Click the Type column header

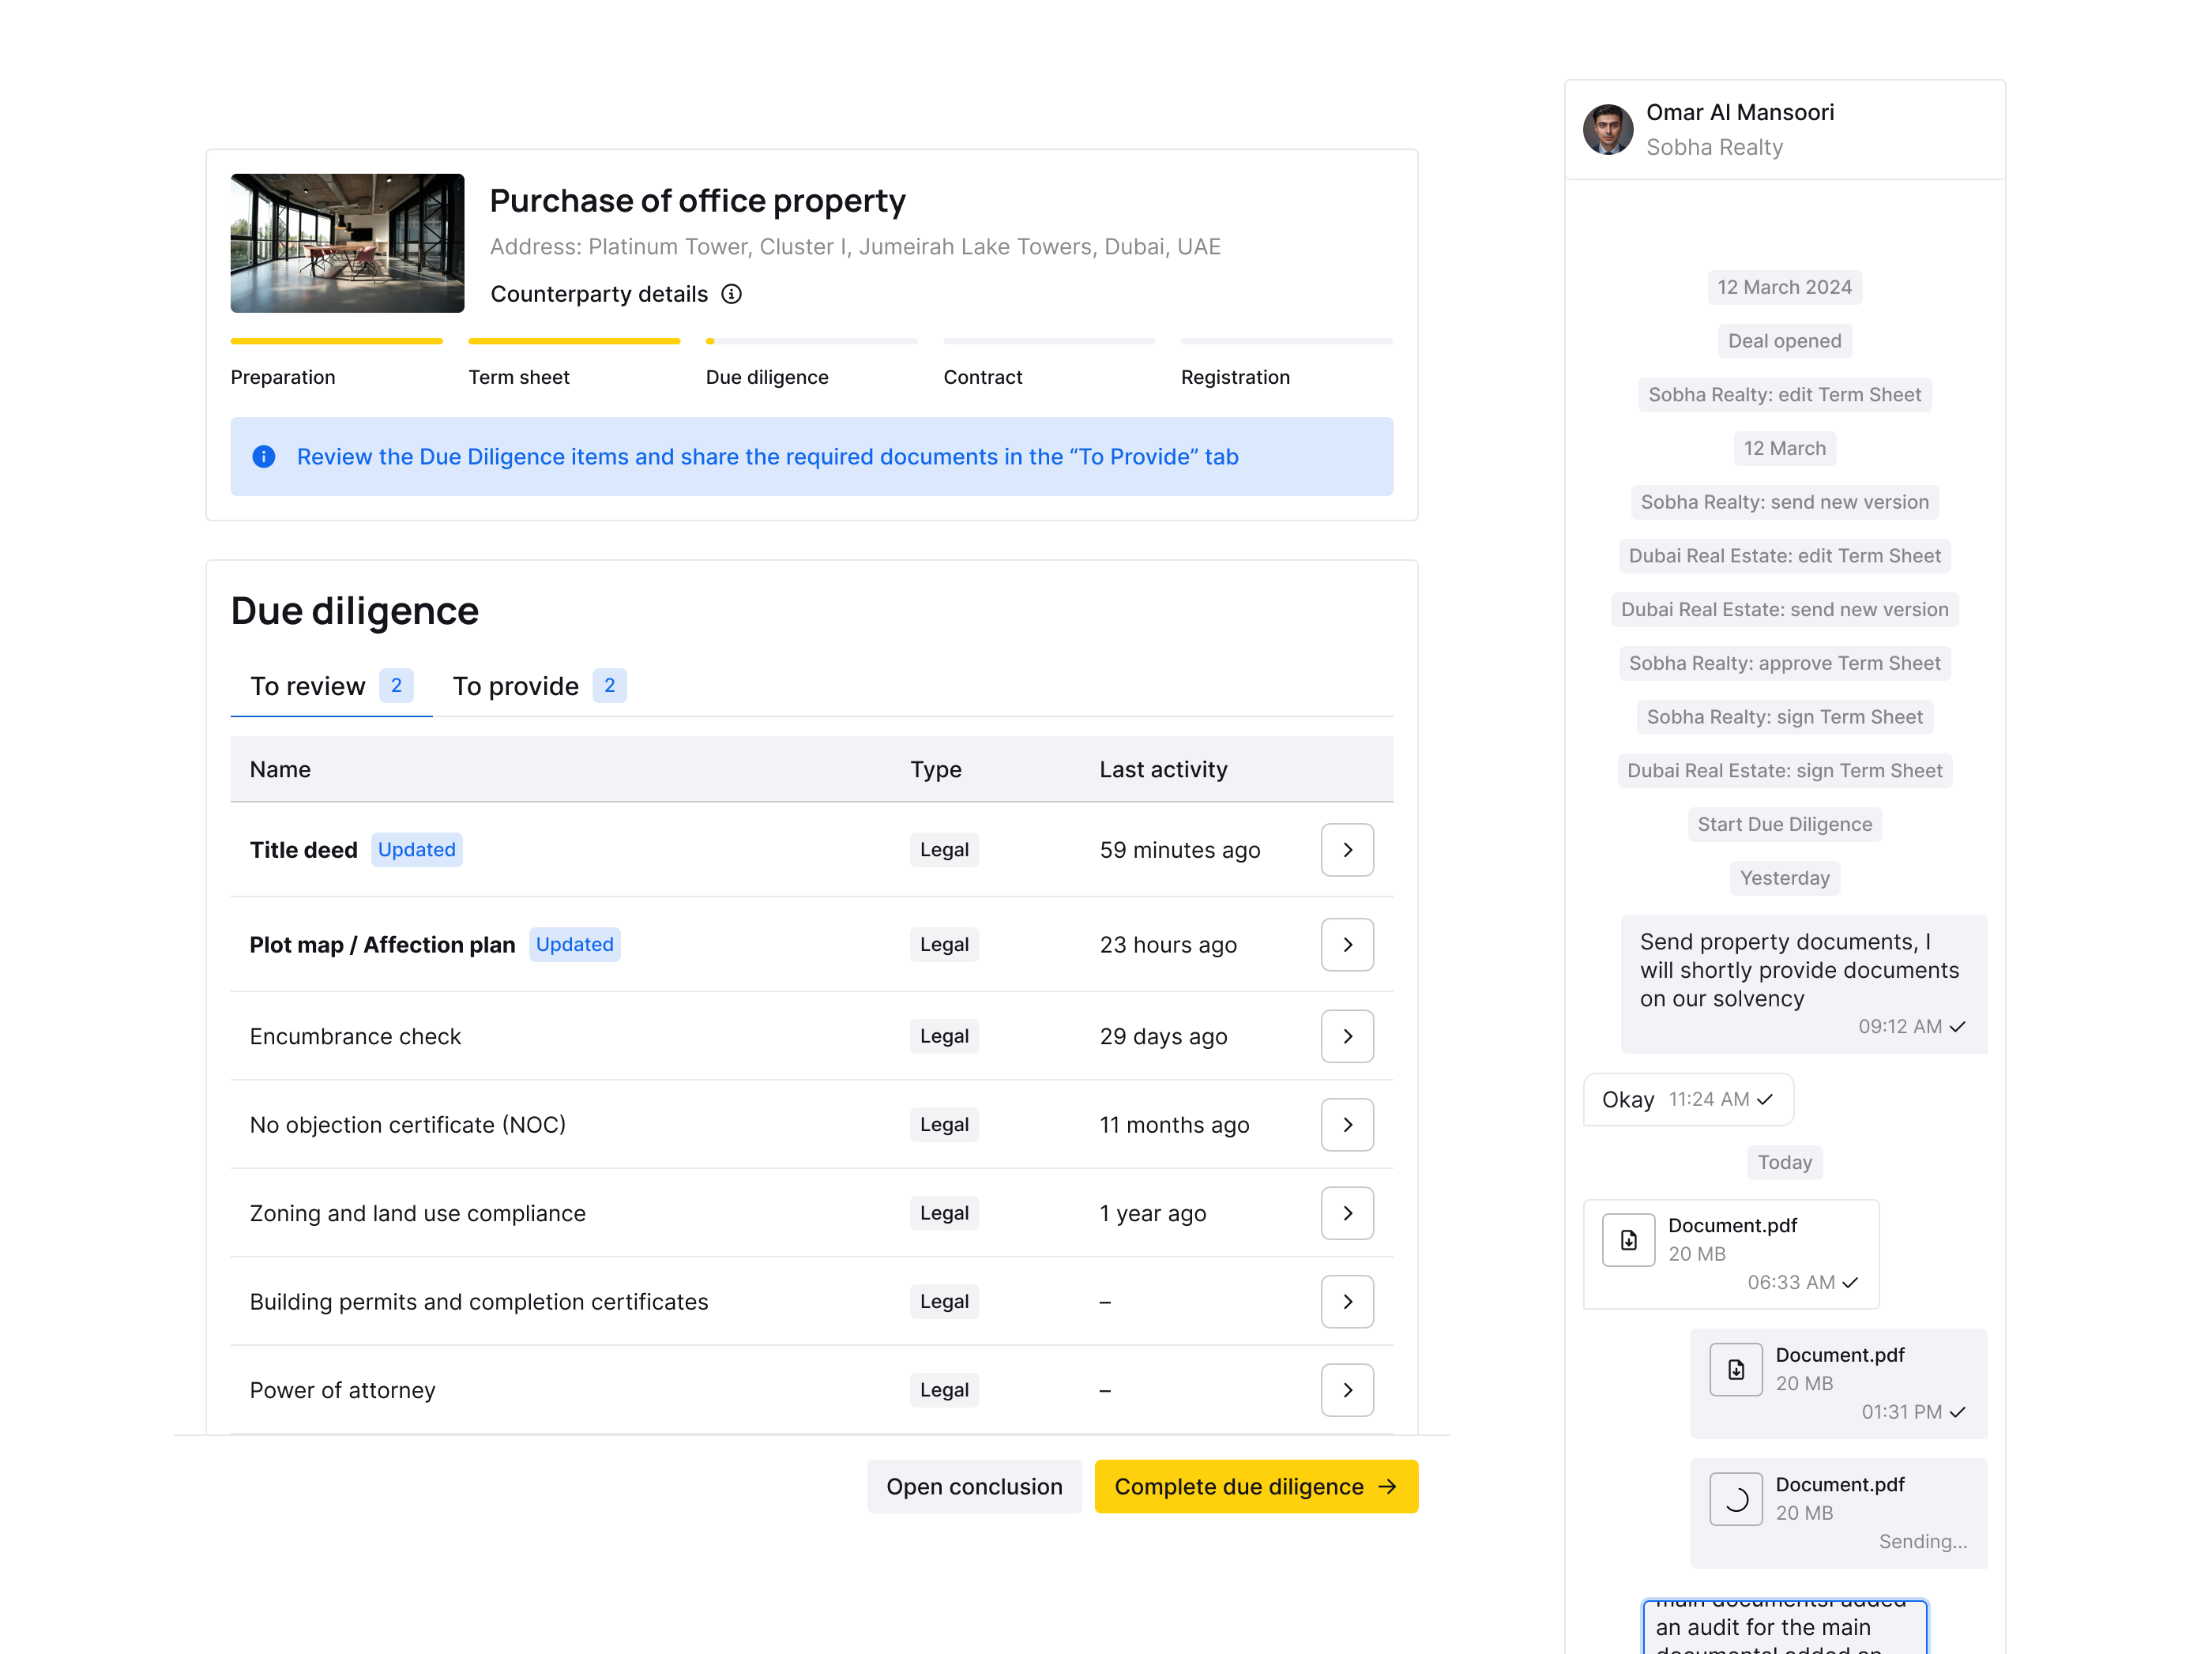936,770
